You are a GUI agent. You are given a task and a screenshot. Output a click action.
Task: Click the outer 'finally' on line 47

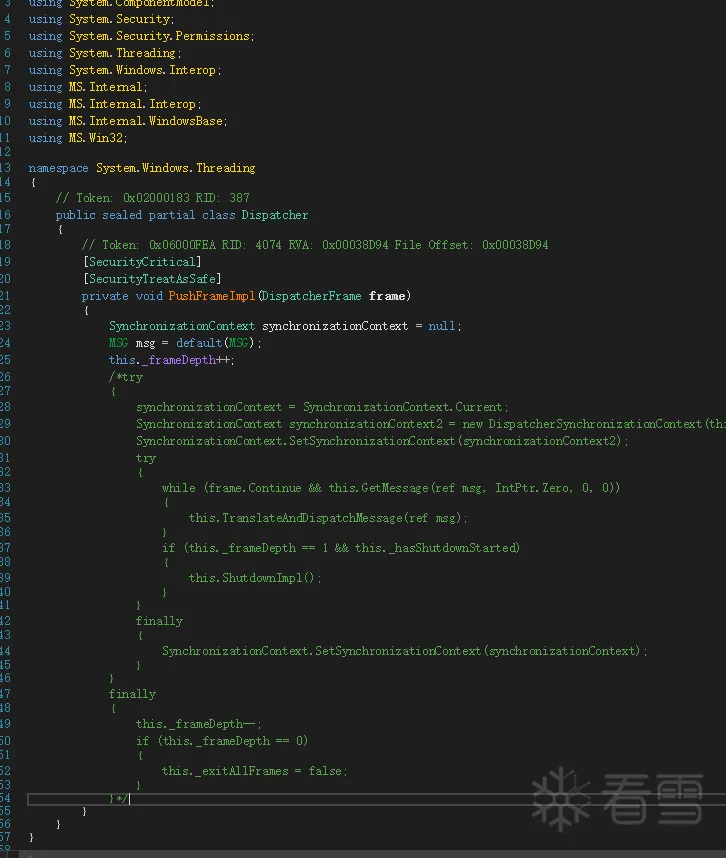point(132,694)
